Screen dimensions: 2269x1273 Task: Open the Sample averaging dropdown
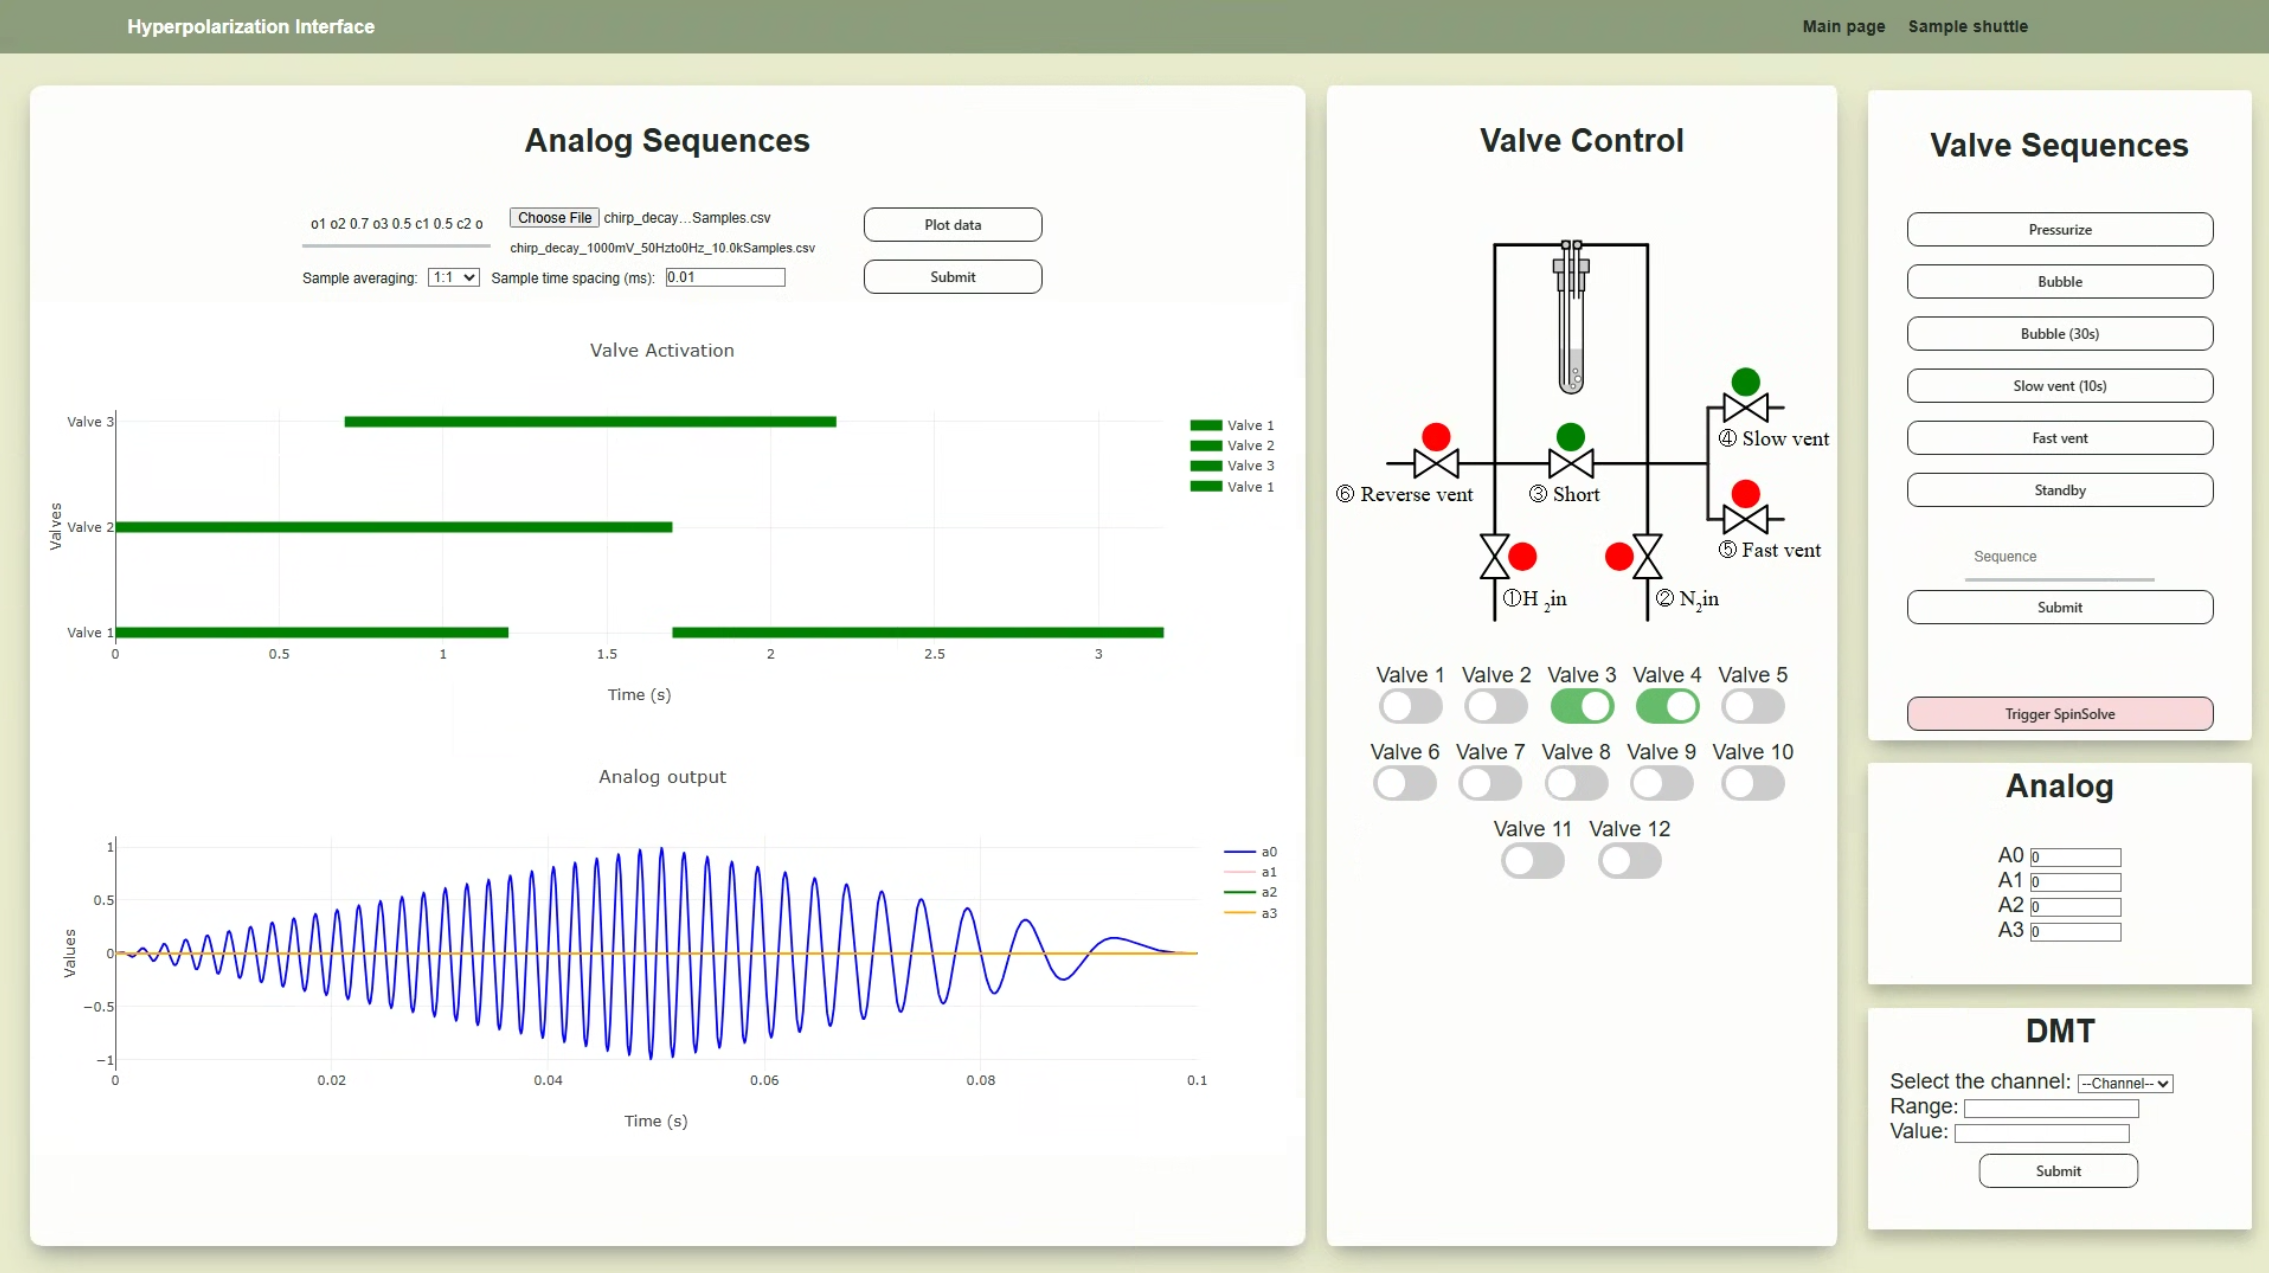tap(453, 277)
